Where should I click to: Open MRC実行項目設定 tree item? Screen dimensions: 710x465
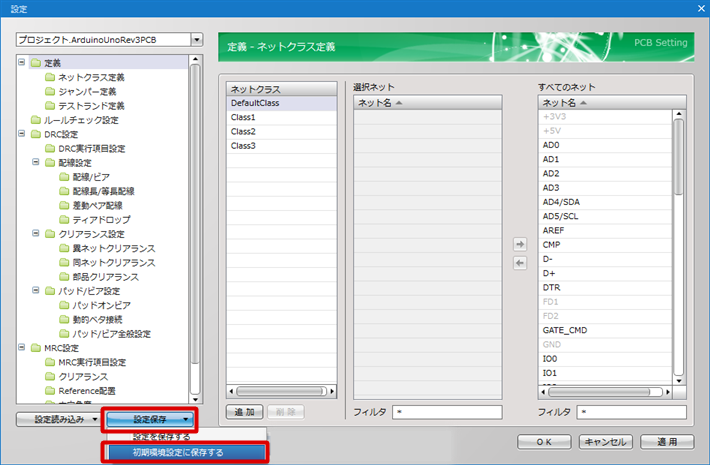92,362
